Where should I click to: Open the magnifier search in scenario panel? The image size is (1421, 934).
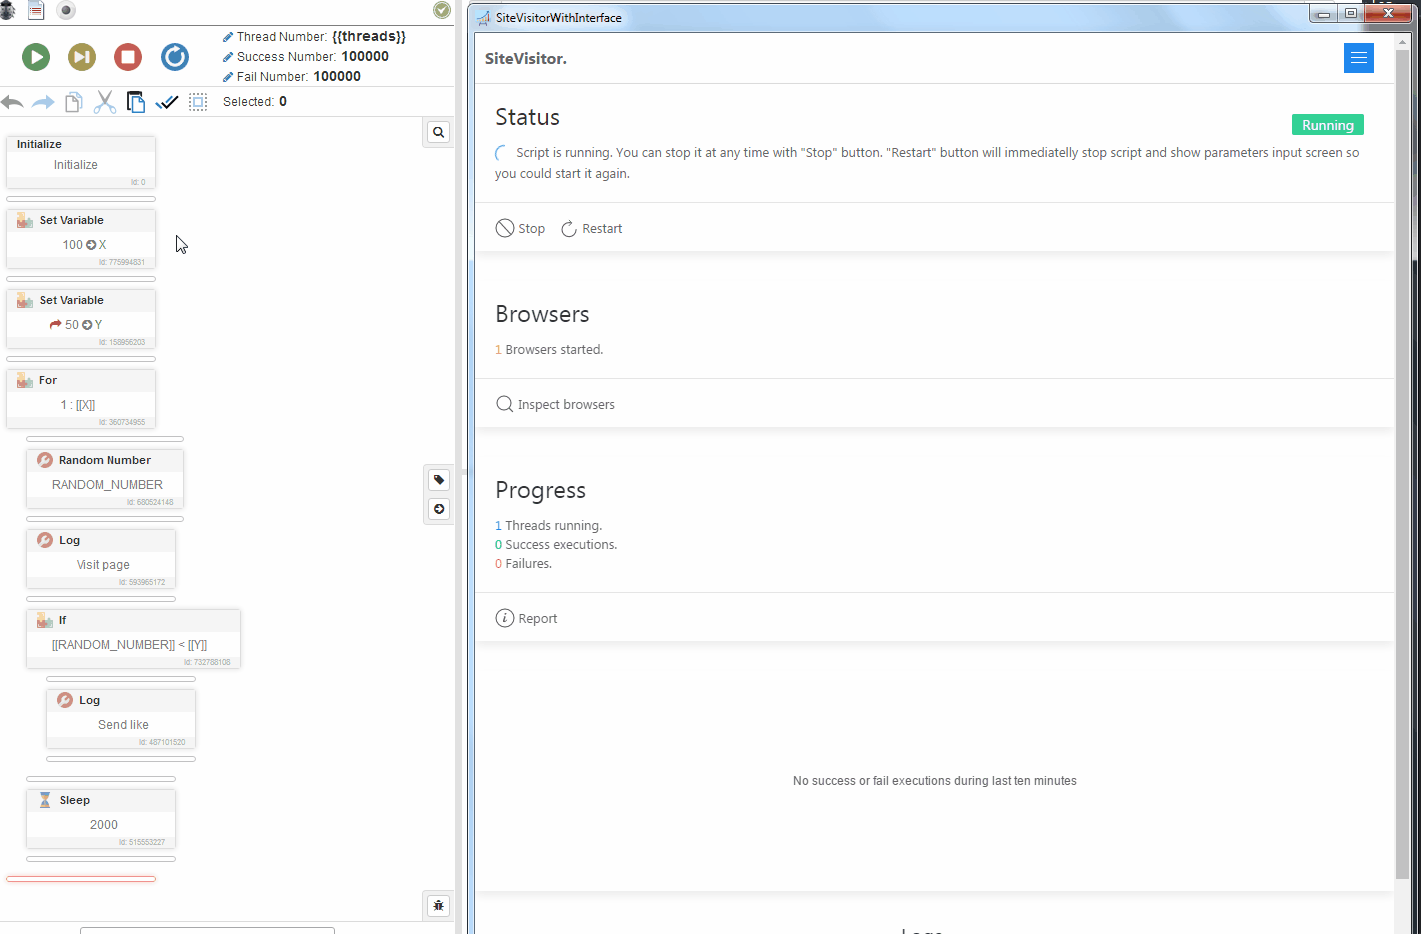pos(438,132)
